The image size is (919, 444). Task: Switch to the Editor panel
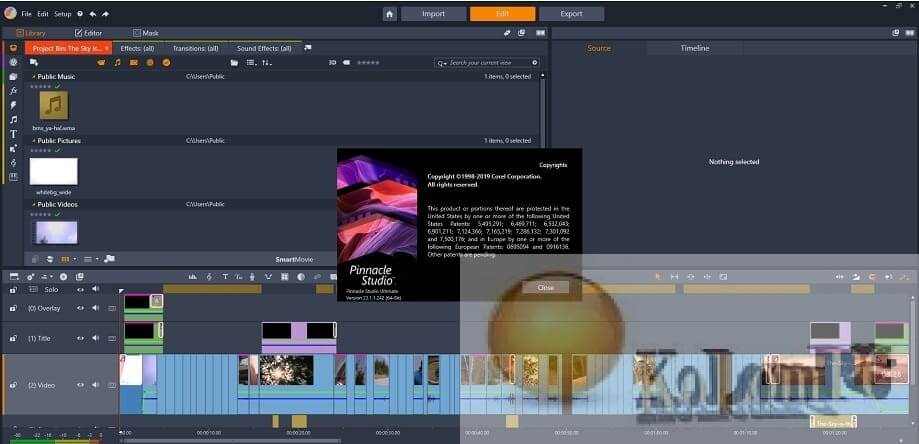88,33
